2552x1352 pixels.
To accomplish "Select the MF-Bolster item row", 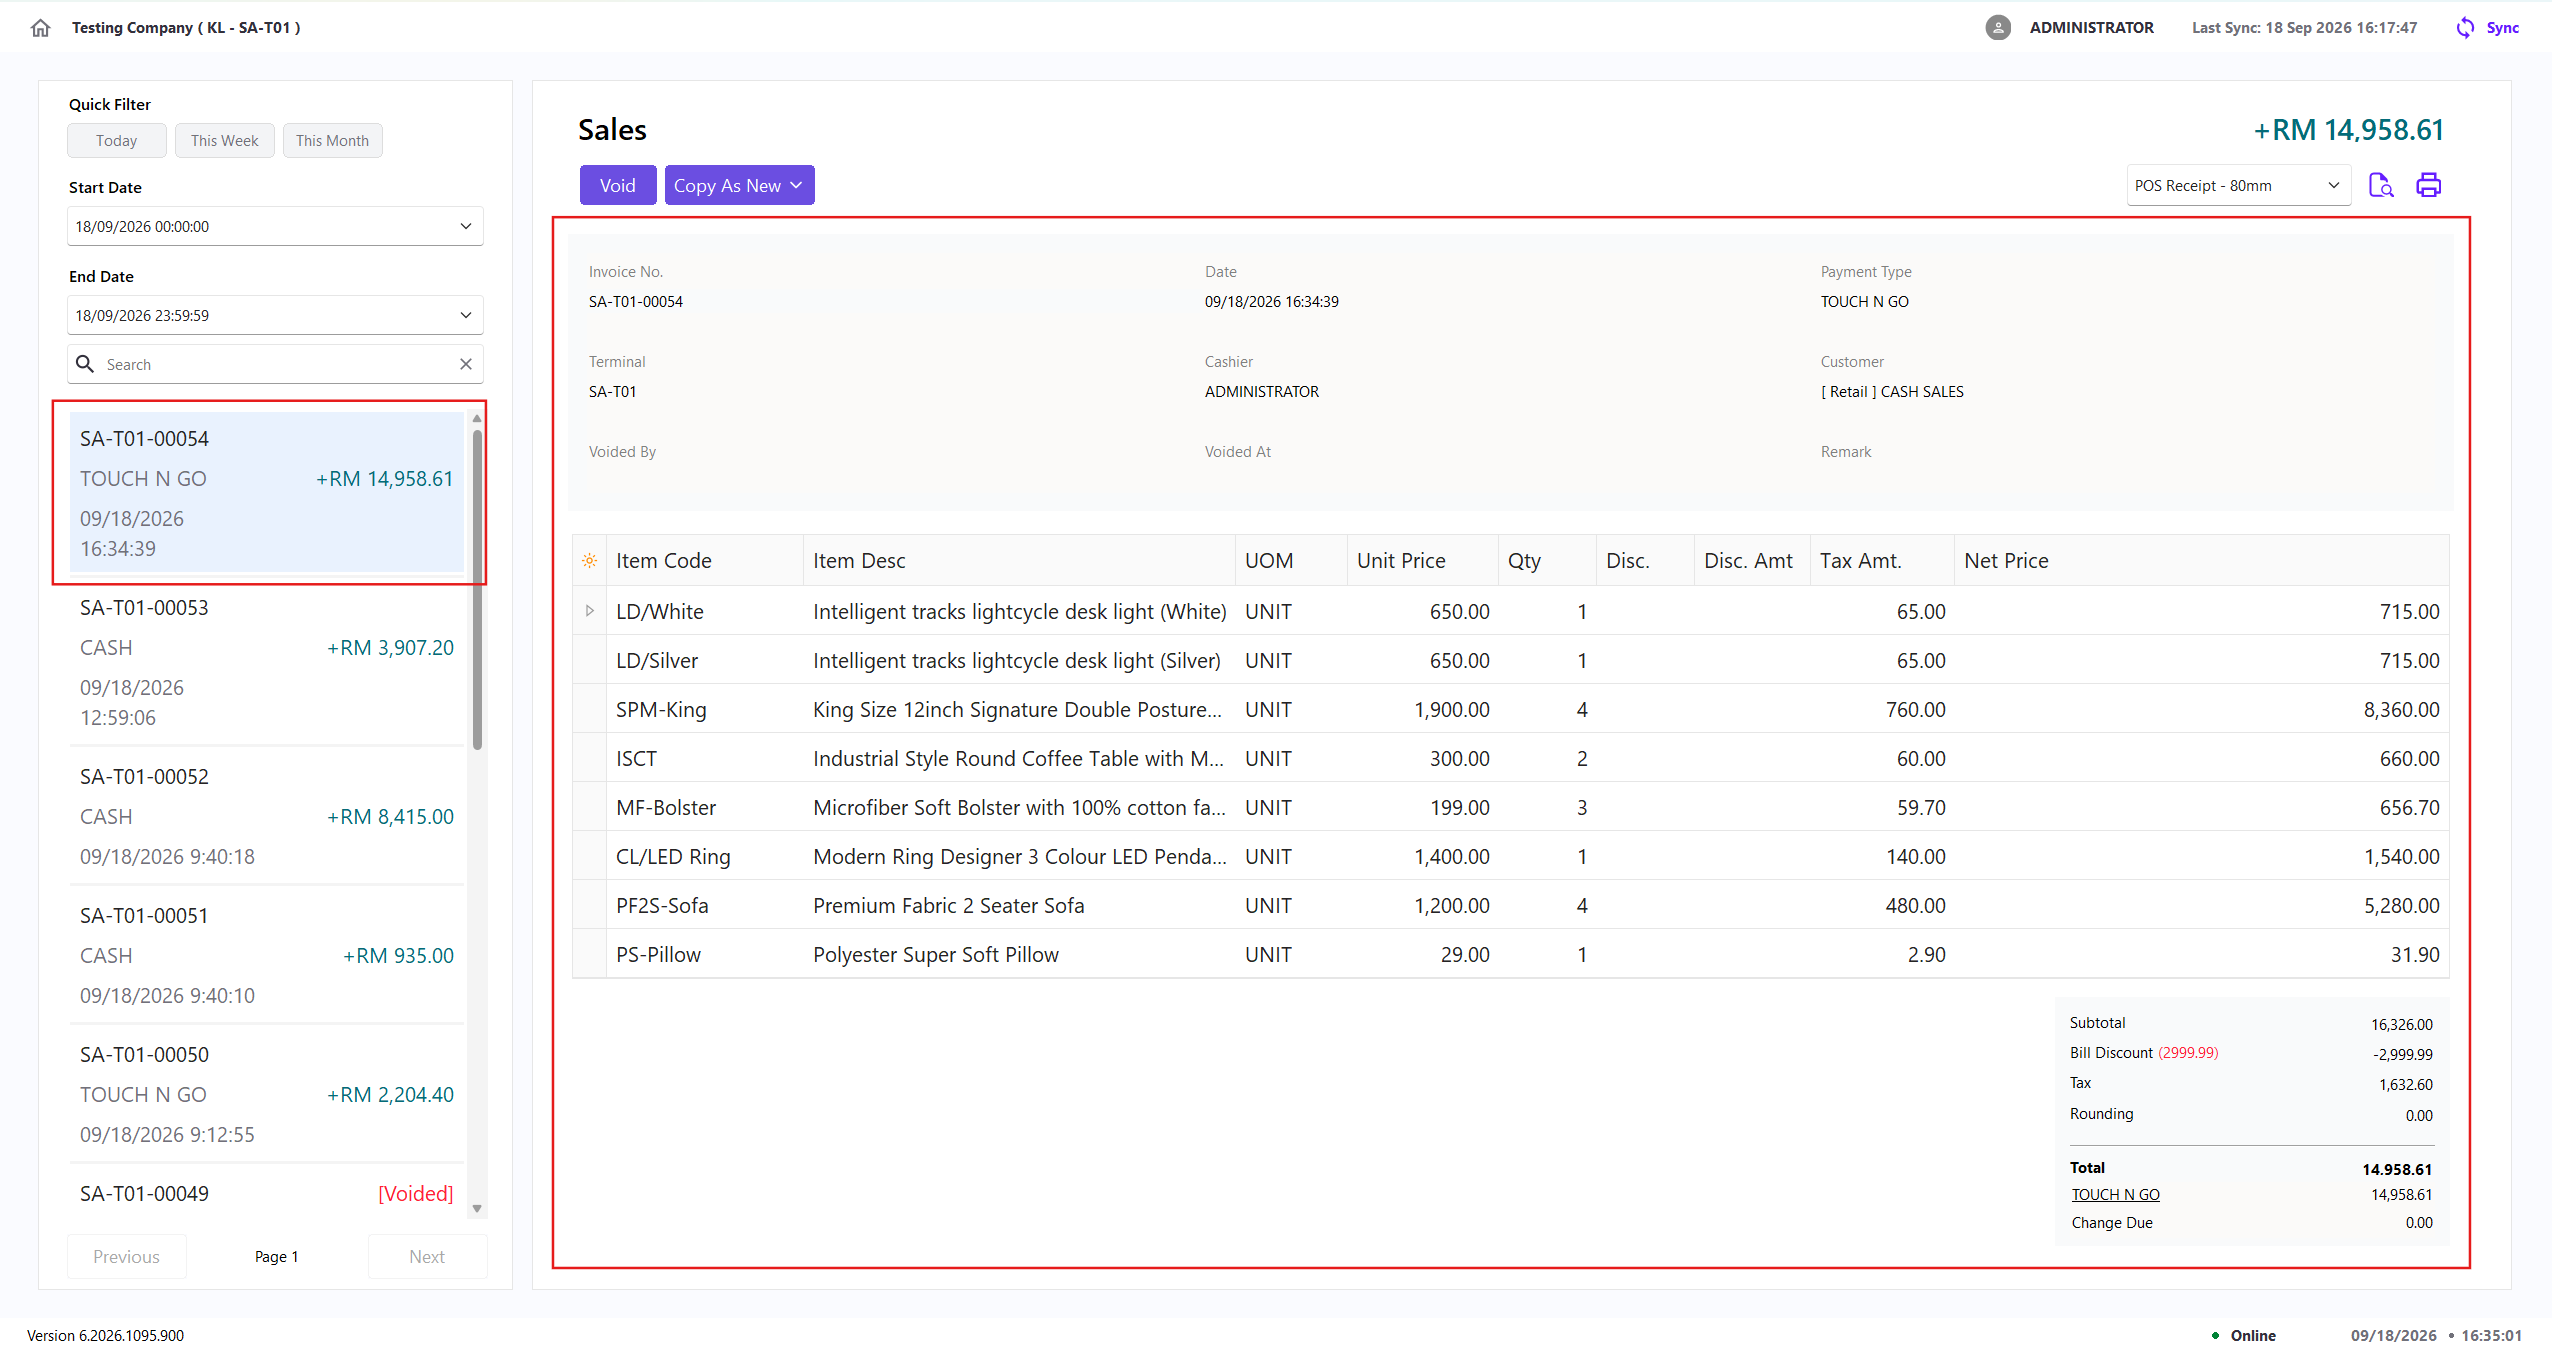I will (x=1511, y=807).
